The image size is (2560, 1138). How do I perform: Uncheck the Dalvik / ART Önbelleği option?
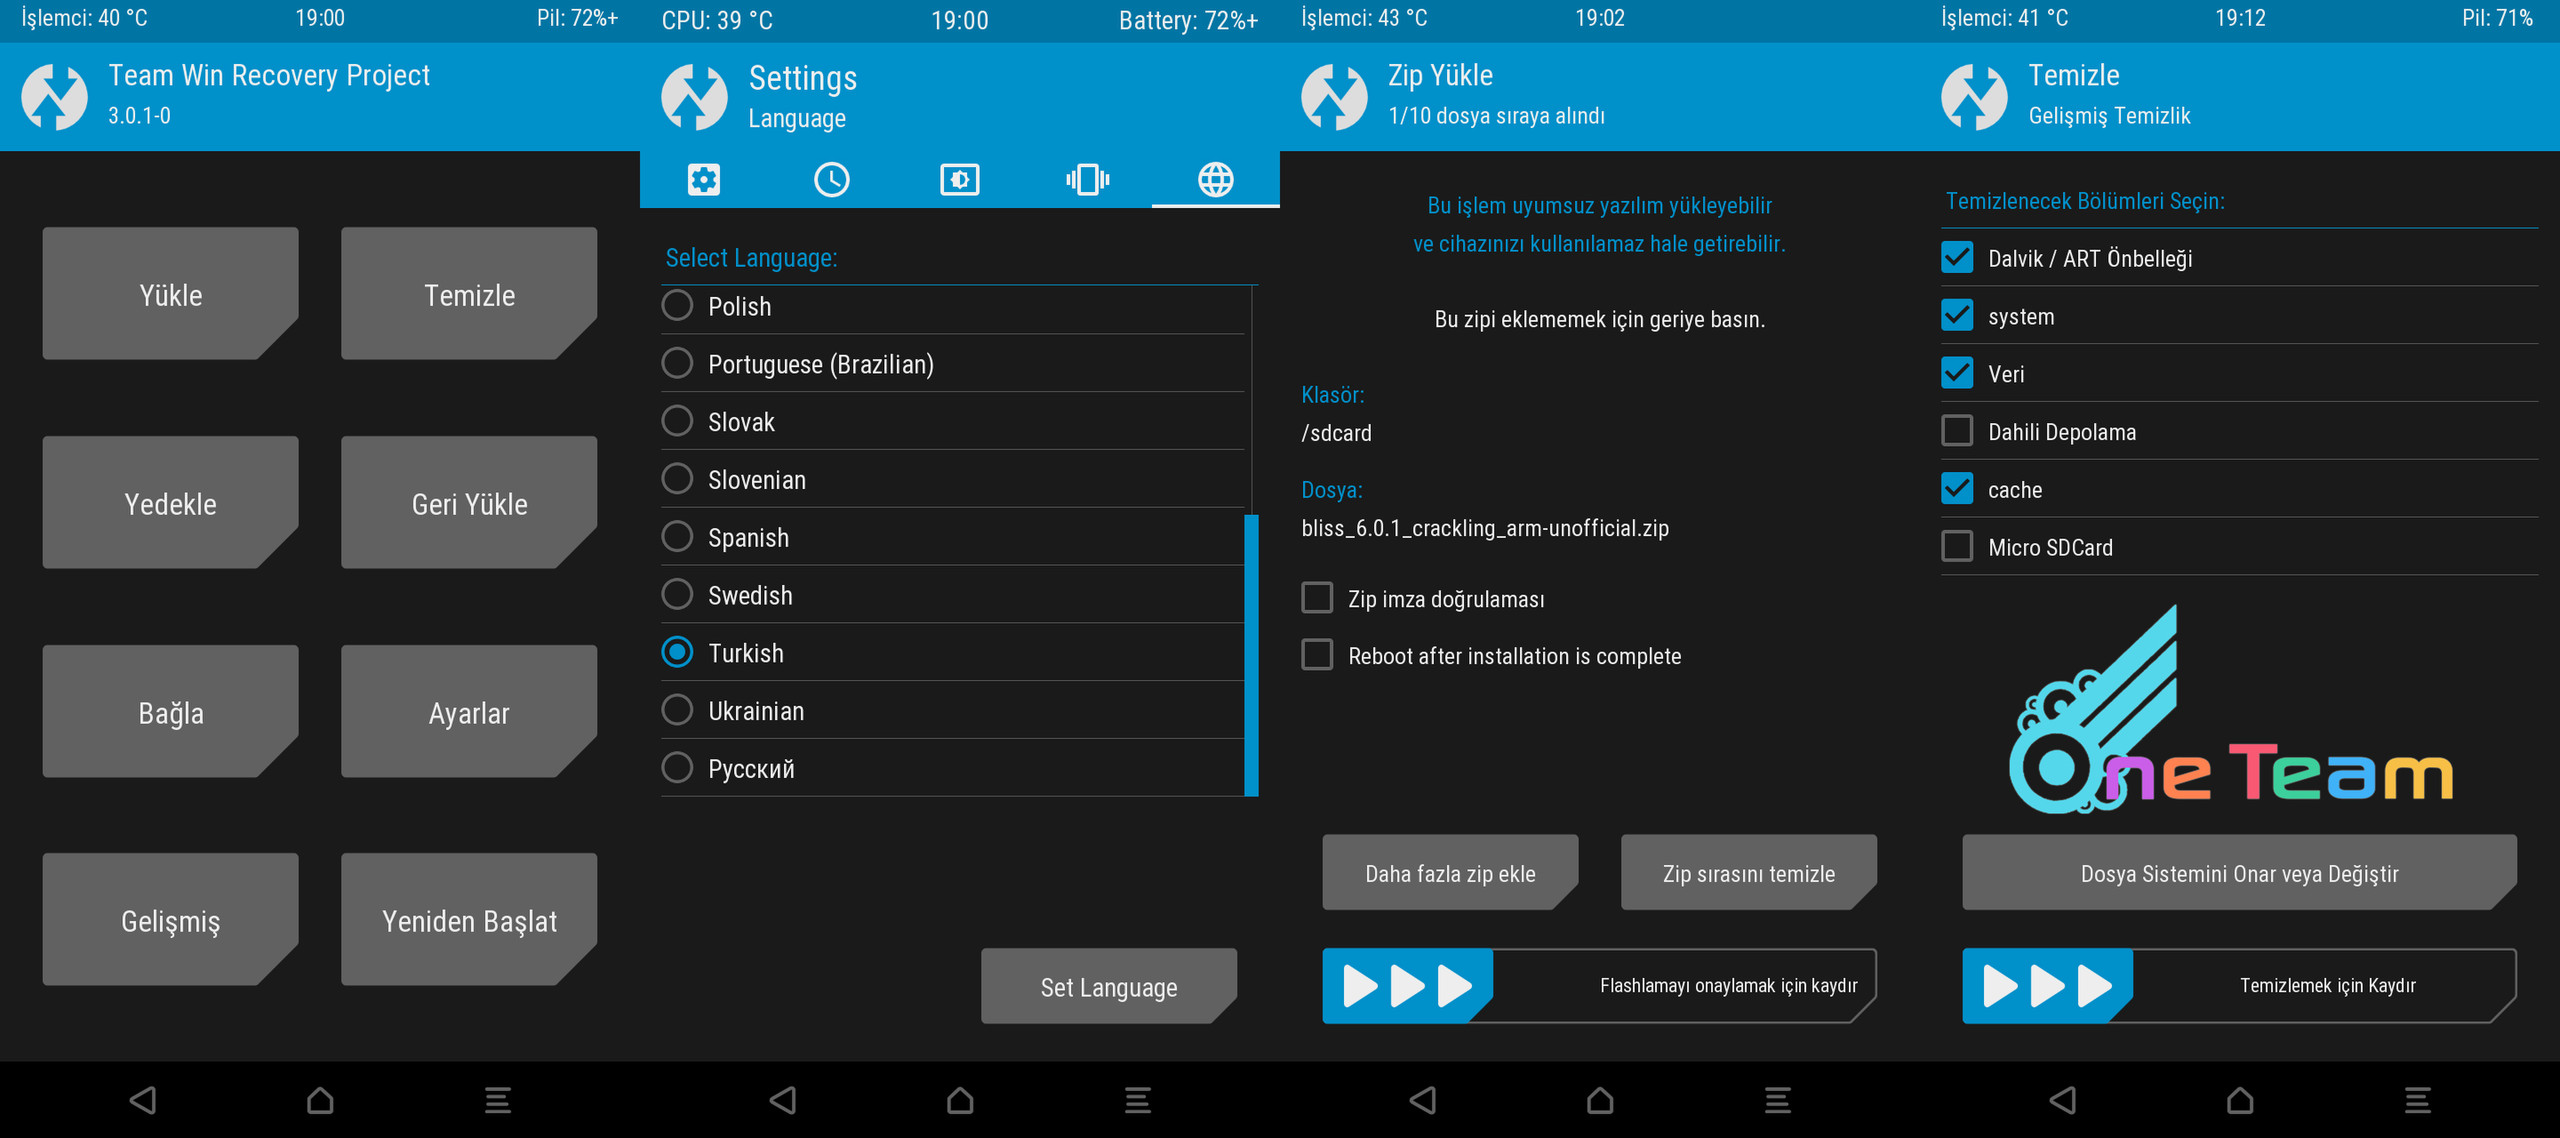pyautogui.click(x=1957, y=258)
